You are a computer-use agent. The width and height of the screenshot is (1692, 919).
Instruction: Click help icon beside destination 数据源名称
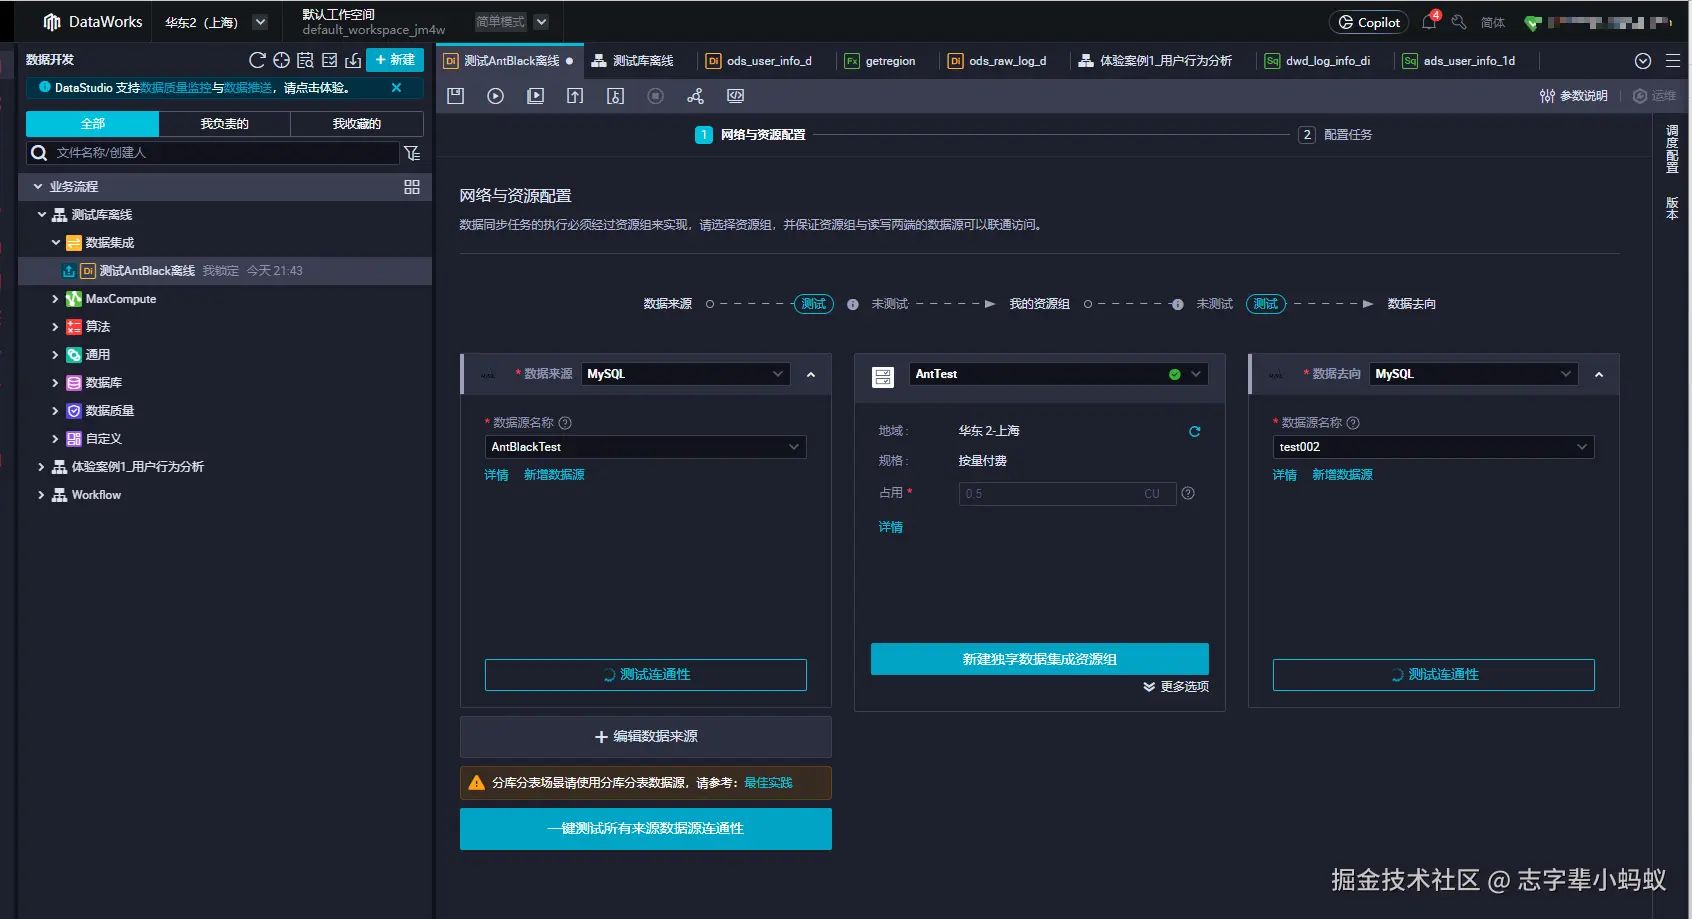coord(1353,423)
